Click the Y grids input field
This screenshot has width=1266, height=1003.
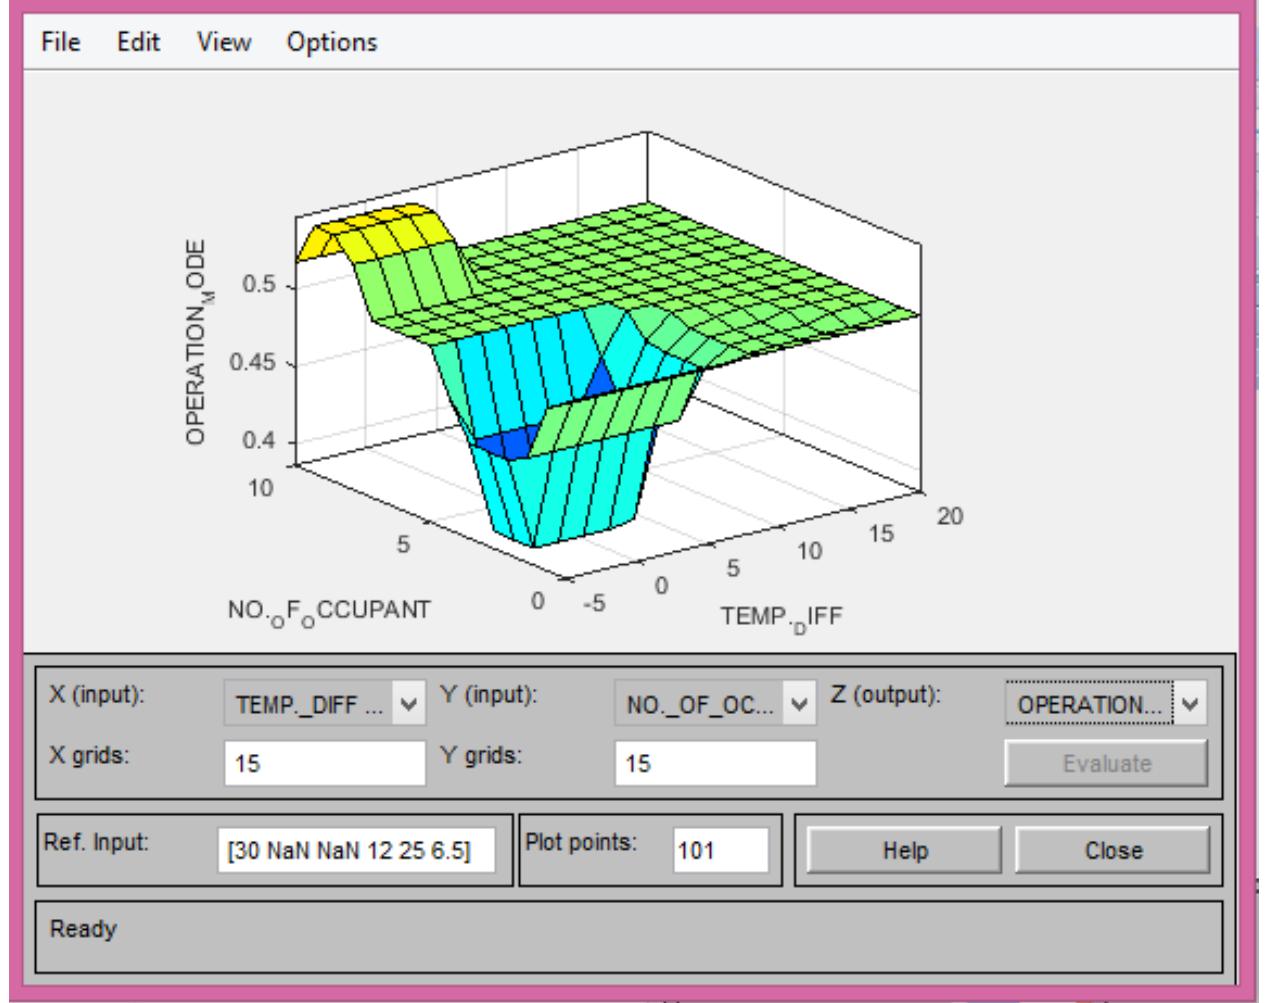pyautogui.click(x=715, y=764)
